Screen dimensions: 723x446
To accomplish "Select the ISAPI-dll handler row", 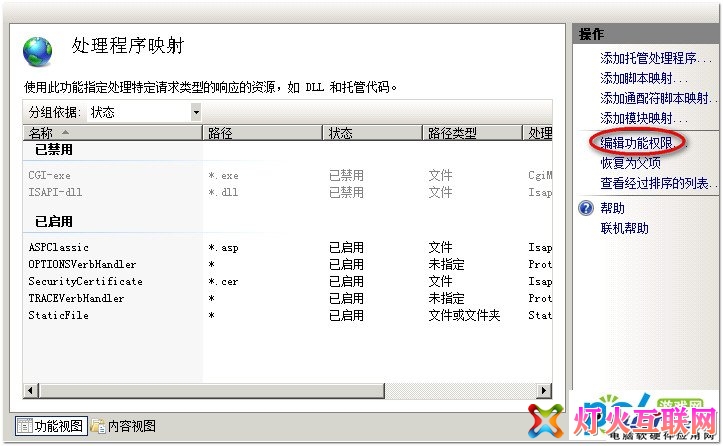I will click(x=288, y=192).
